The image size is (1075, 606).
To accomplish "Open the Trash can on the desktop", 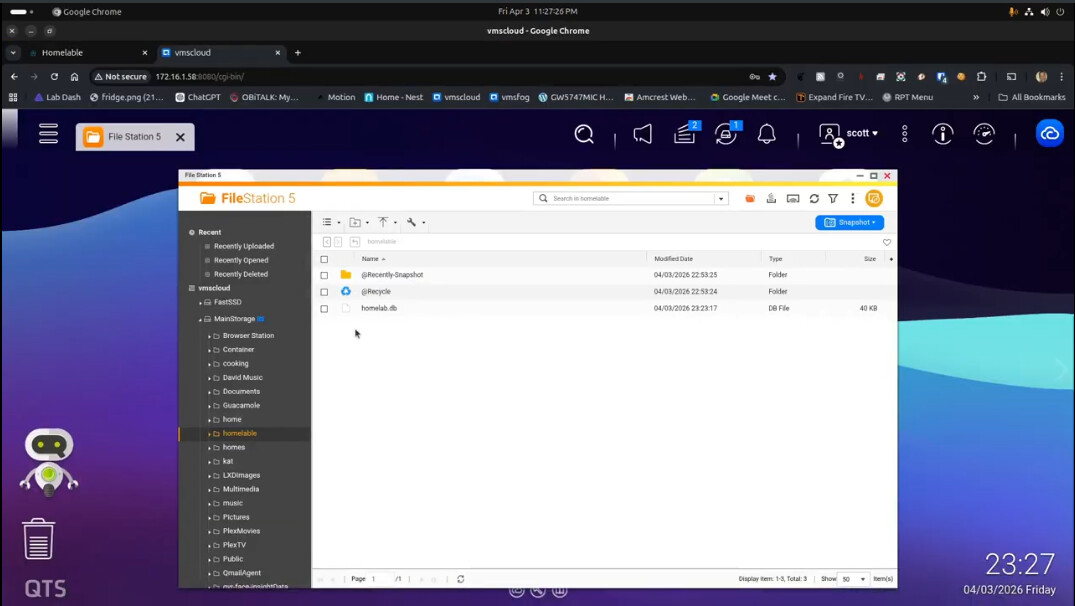I will tap(38, 539).
